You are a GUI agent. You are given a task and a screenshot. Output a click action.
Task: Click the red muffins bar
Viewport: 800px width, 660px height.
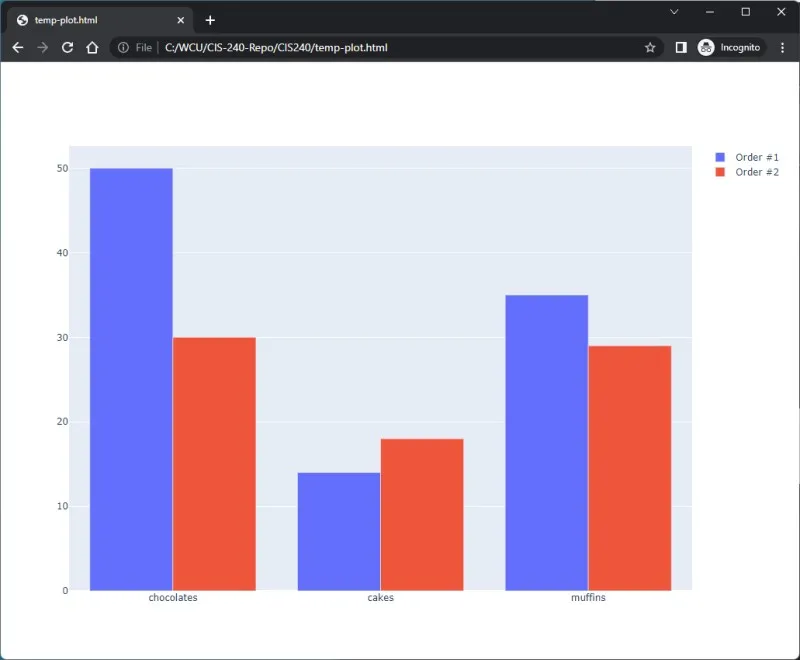630,468
